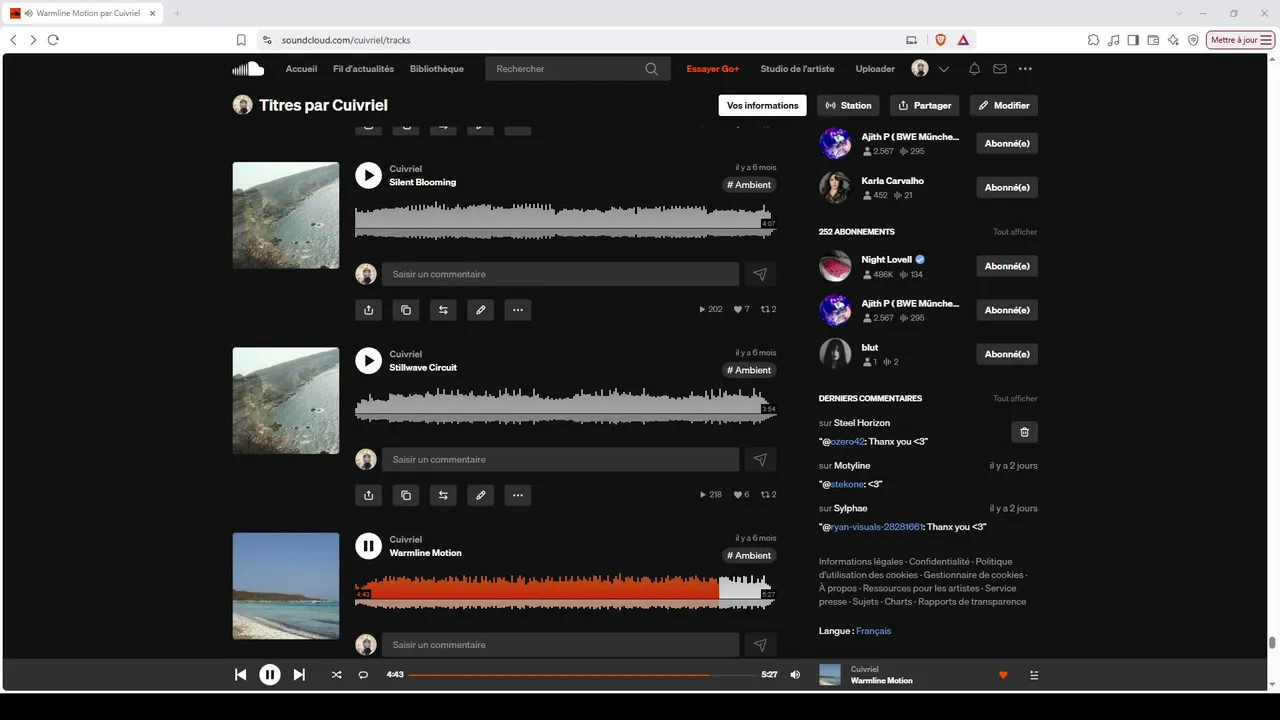Open Studio de l'artiste

click(797, 69)
